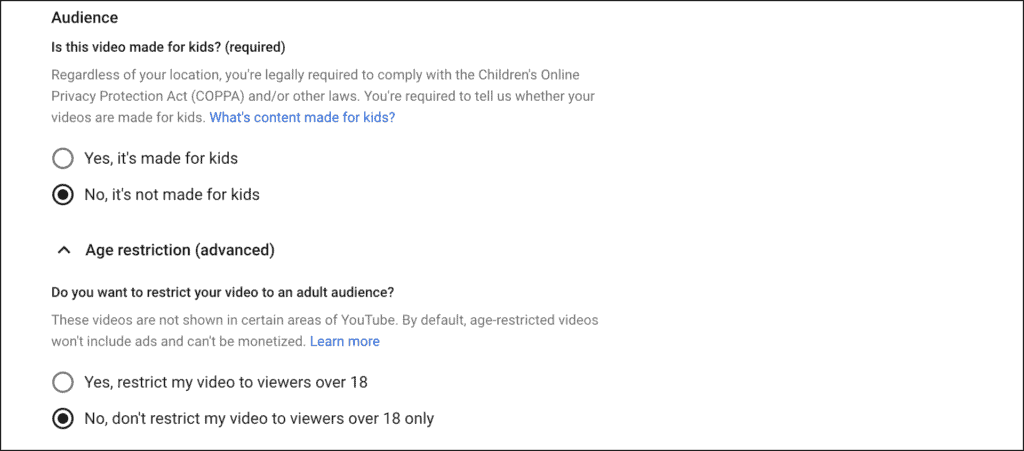Select the "Yes, it's made for kids" radio button
1024x451 pixels.
coord(63,158)
